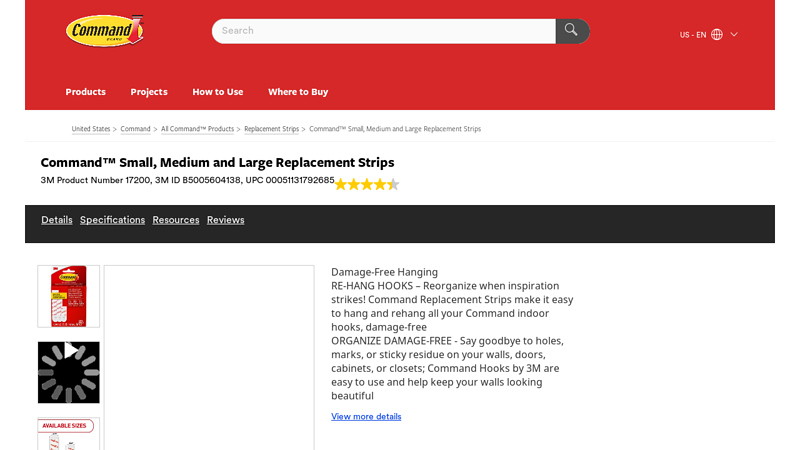This screenshot has width=800, height=450.
Task: Jump to the Resources section
Action: click(176, 220)
